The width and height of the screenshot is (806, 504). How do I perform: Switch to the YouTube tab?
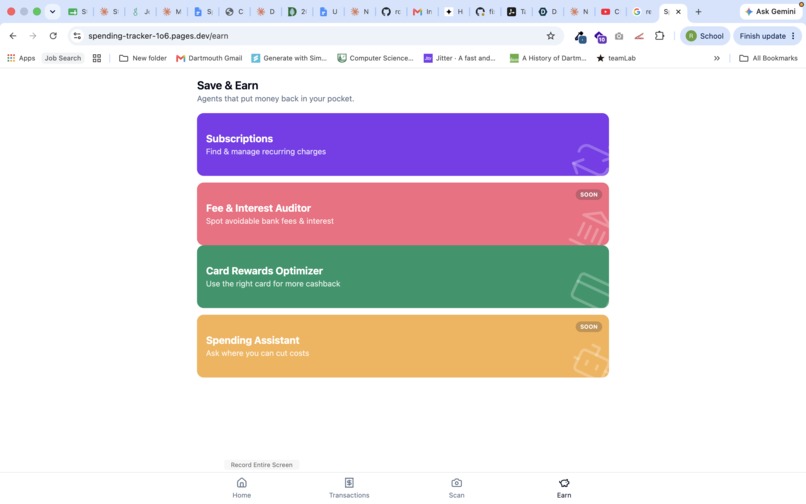click(610, 11)
